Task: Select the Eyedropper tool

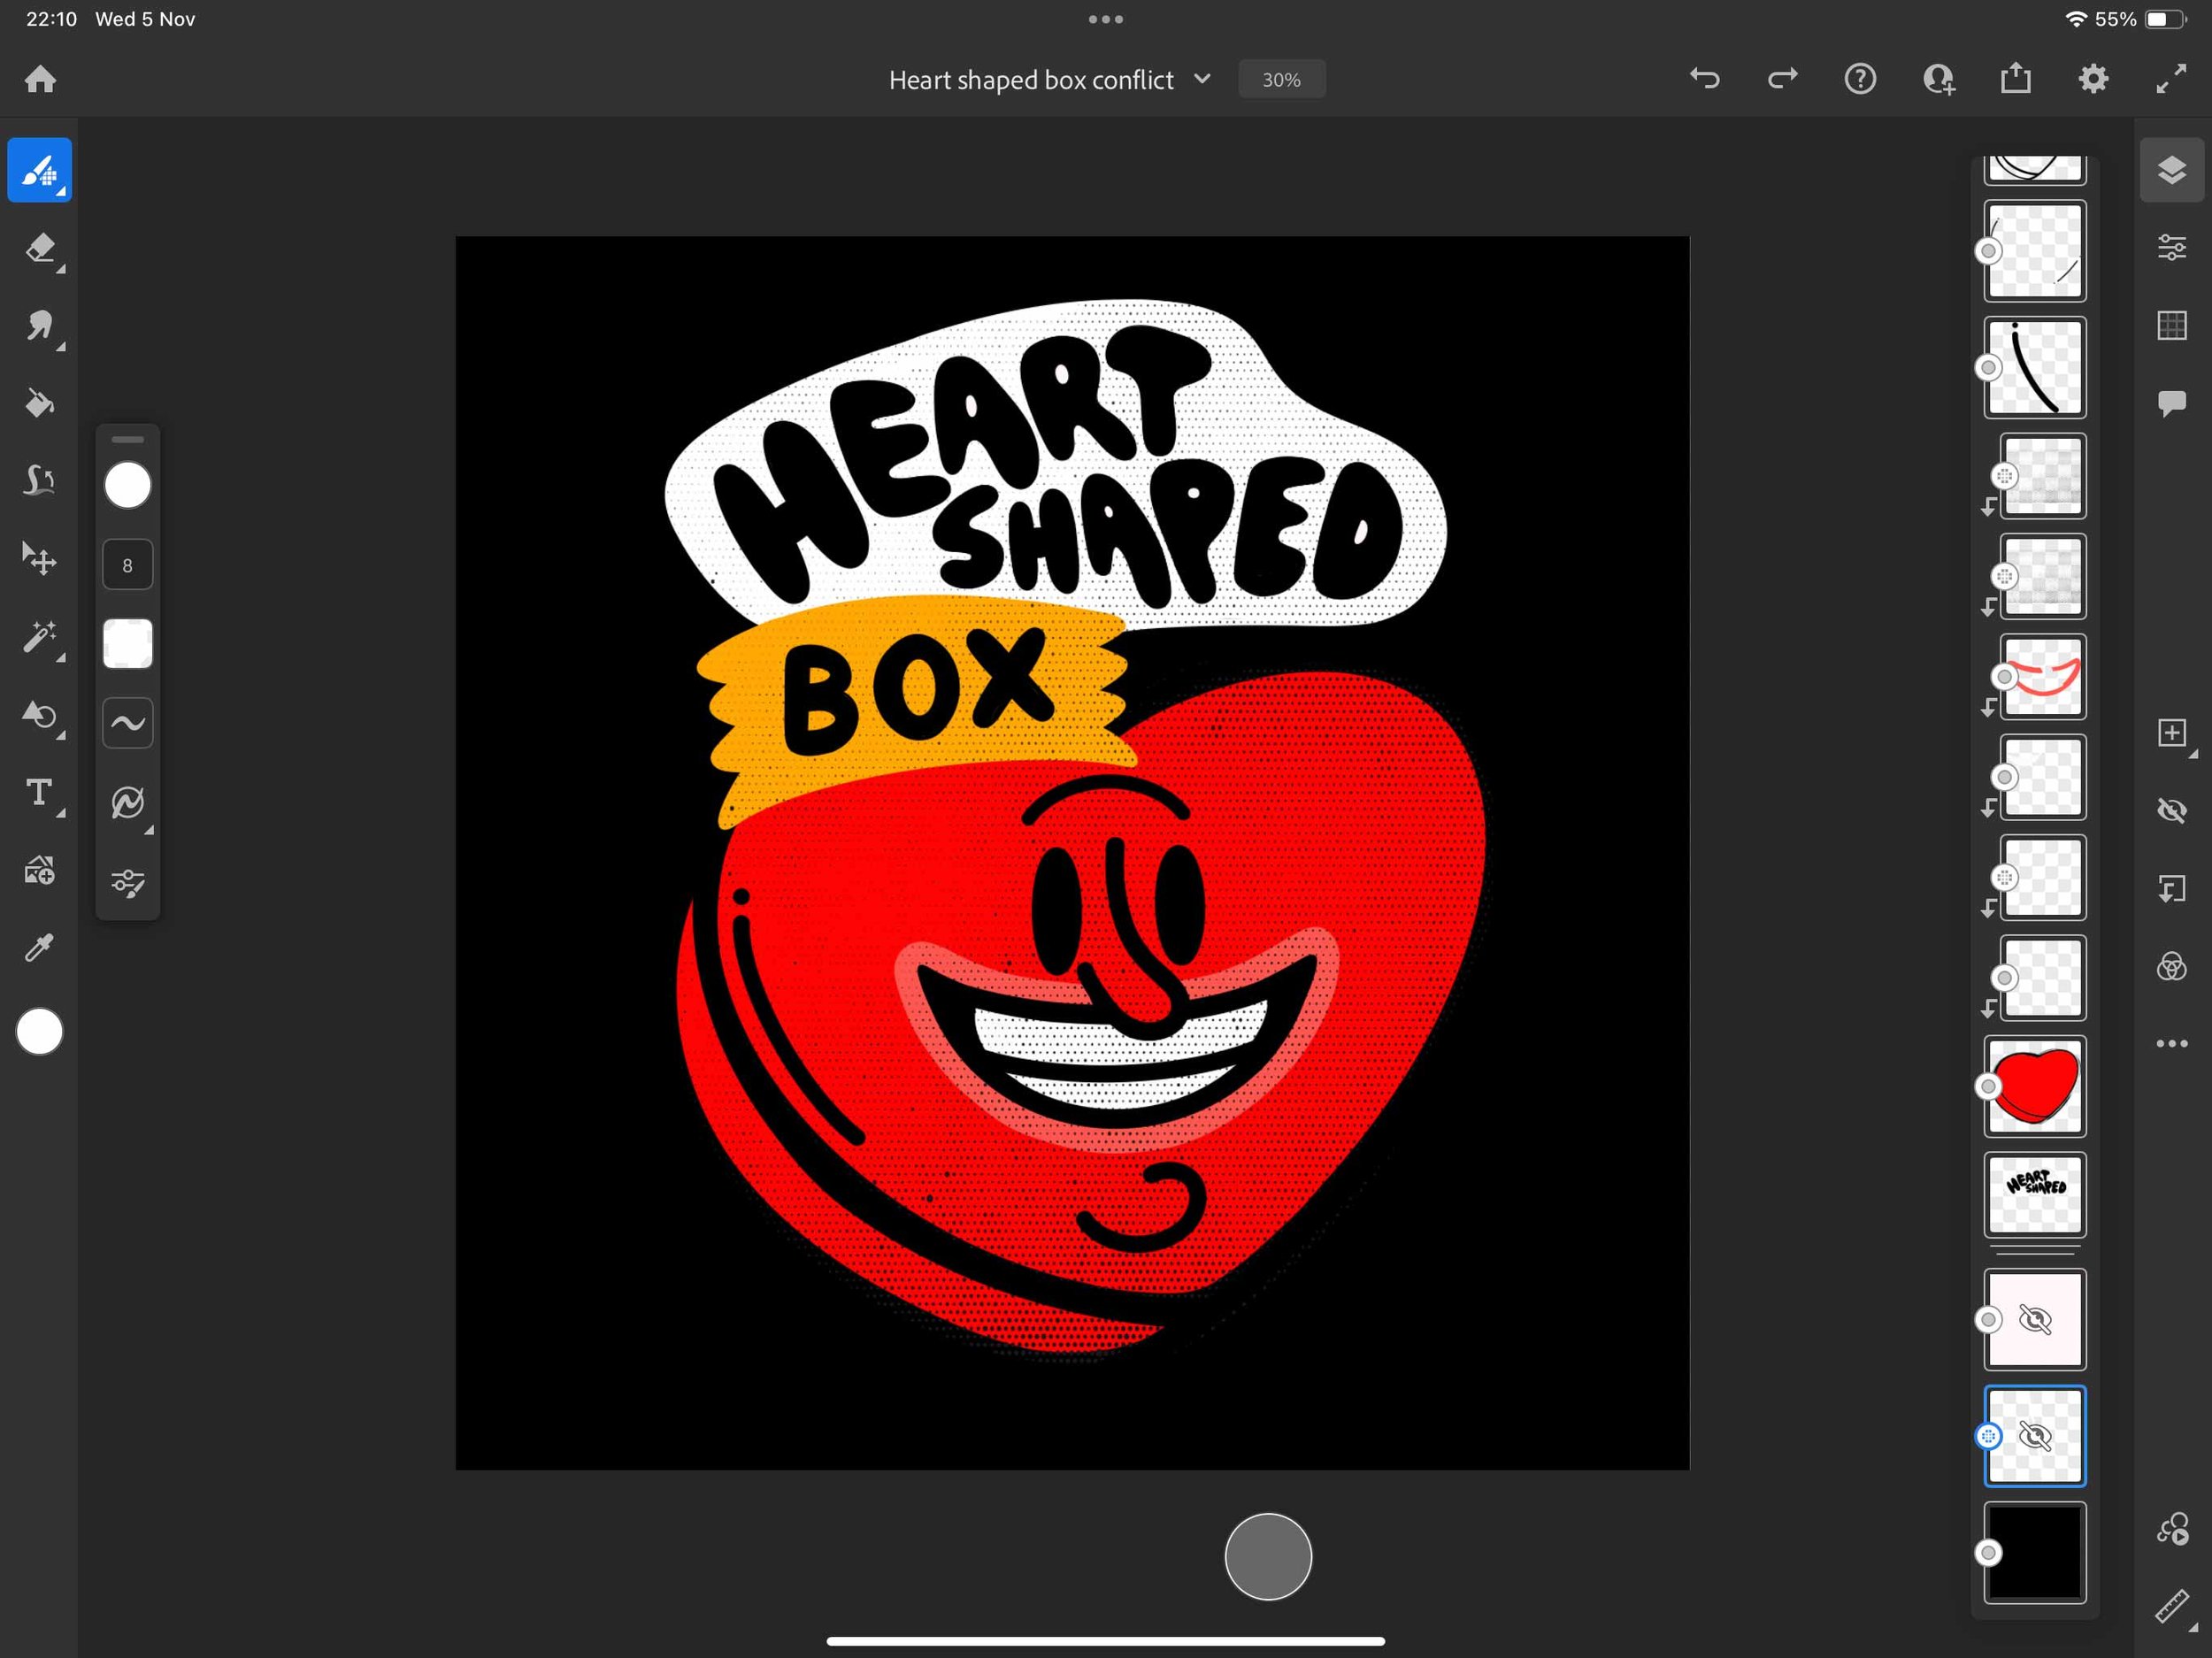Action: (x=40, y=948)
